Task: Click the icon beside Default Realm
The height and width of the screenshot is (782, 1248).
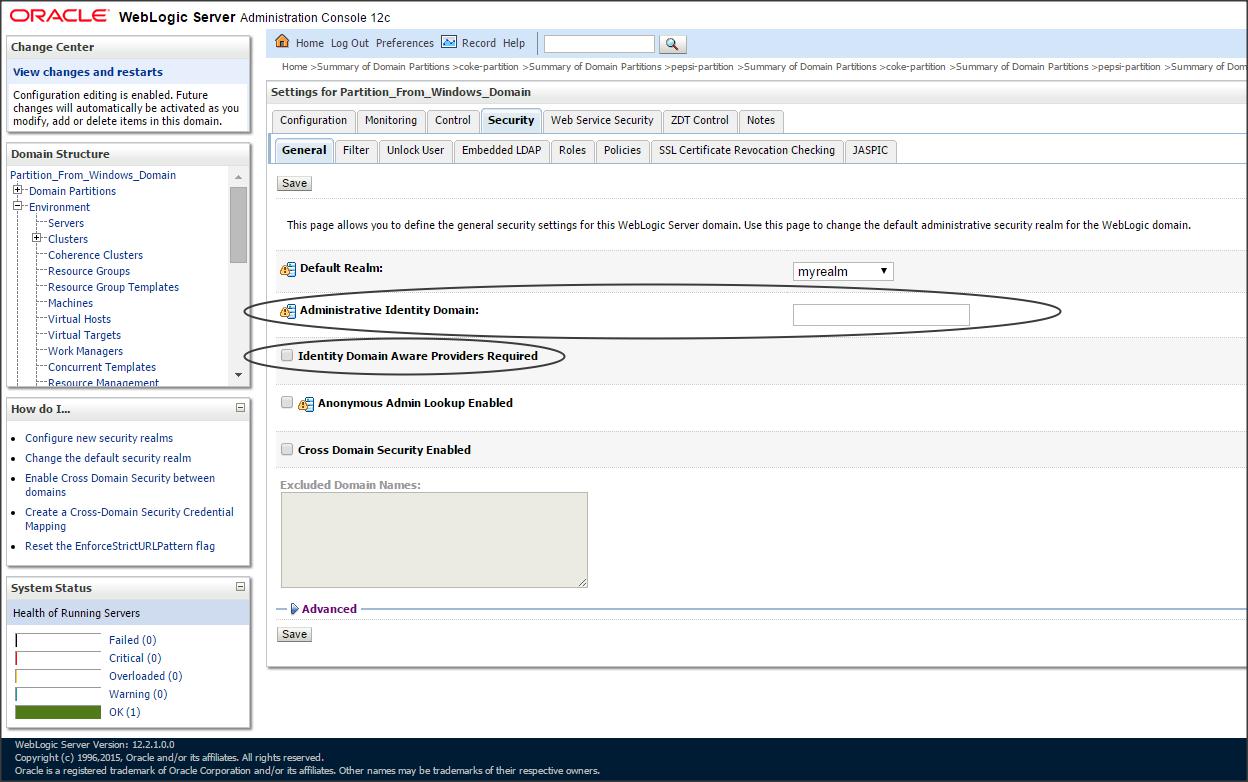Action: tap(288, 269)
